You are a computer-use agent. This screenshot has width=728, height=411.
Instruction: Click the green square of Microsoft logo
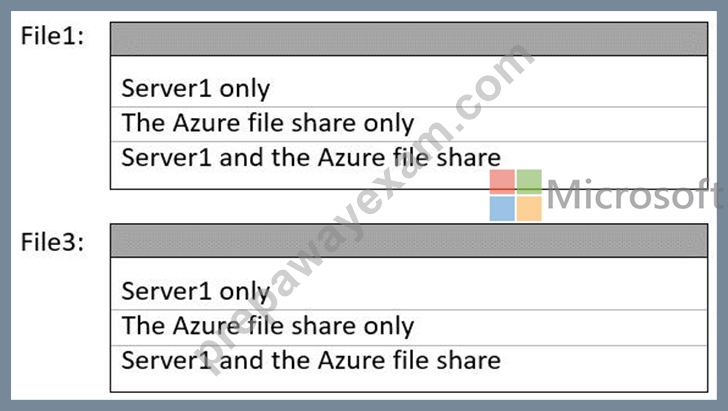(x=529, y=182)
